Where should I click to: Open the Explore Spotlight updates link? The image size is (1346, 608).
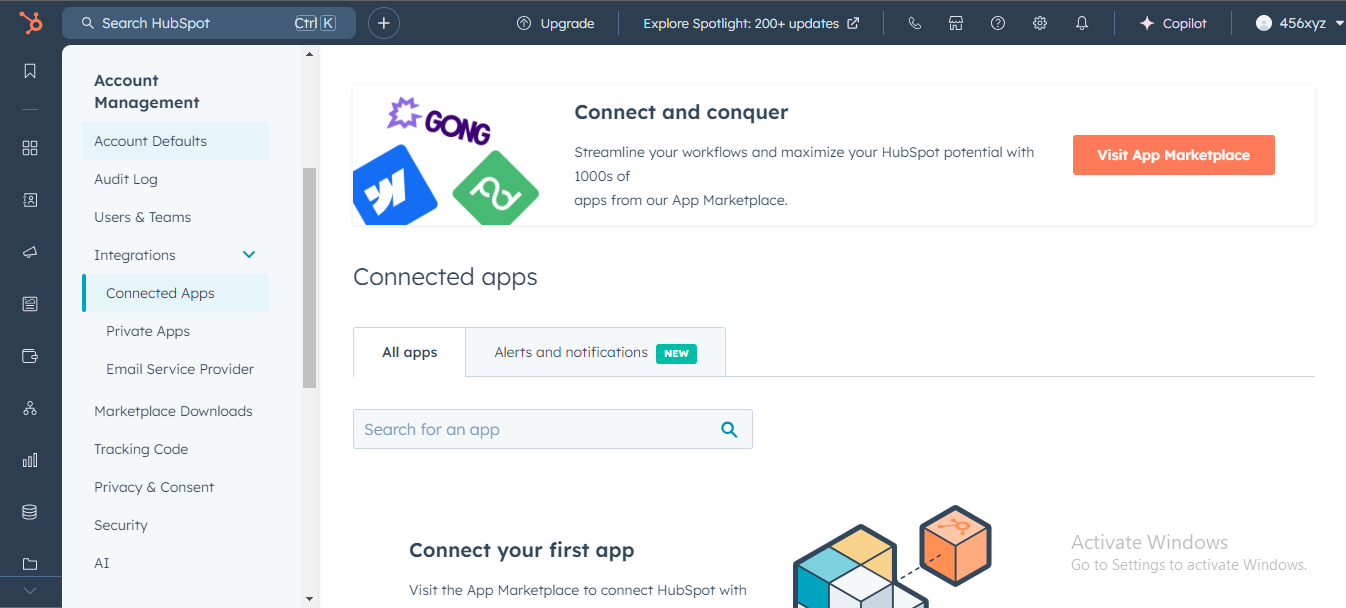750,23
